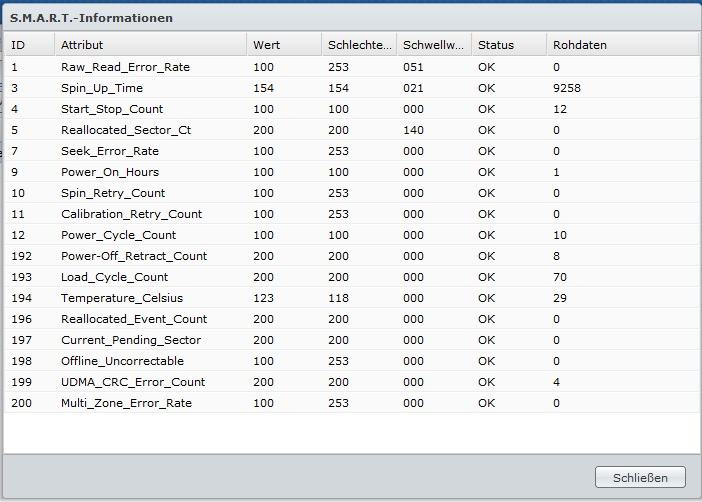Click raw data value 29
Screen dimensions: 702x502
tap(560, 298)
